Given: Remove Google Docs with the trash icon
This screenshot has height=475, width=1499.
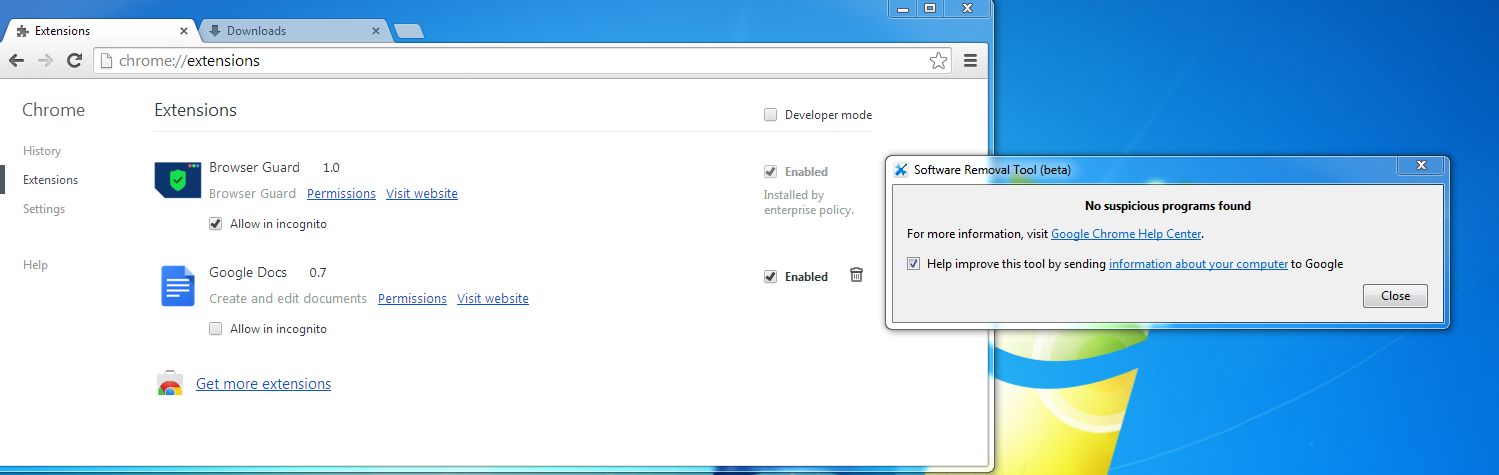Looking at the screenshot, I should coord(856,275).
